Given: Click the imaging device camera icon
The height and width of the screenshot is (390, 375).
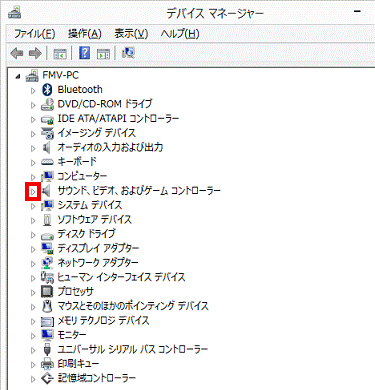Looking at the screenshot, I should click(x=47, y=133).
